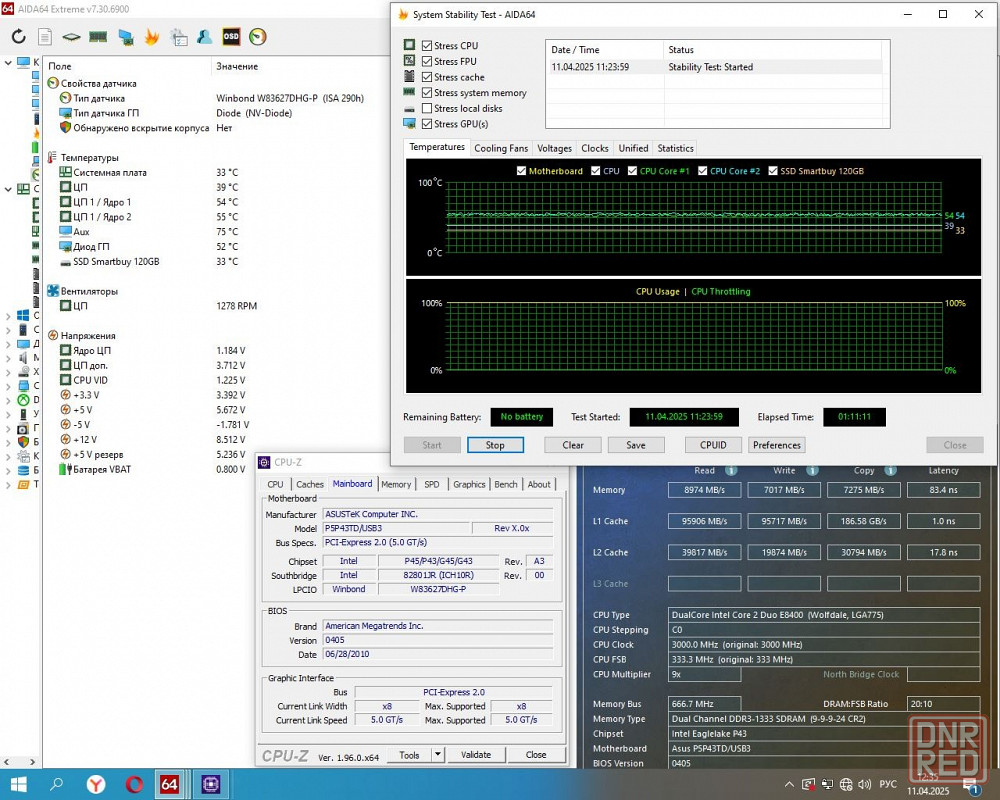Viewport: 1000px width, 800px height.
Task: Open stability test Preferences button
Action: tap(776, 445)
